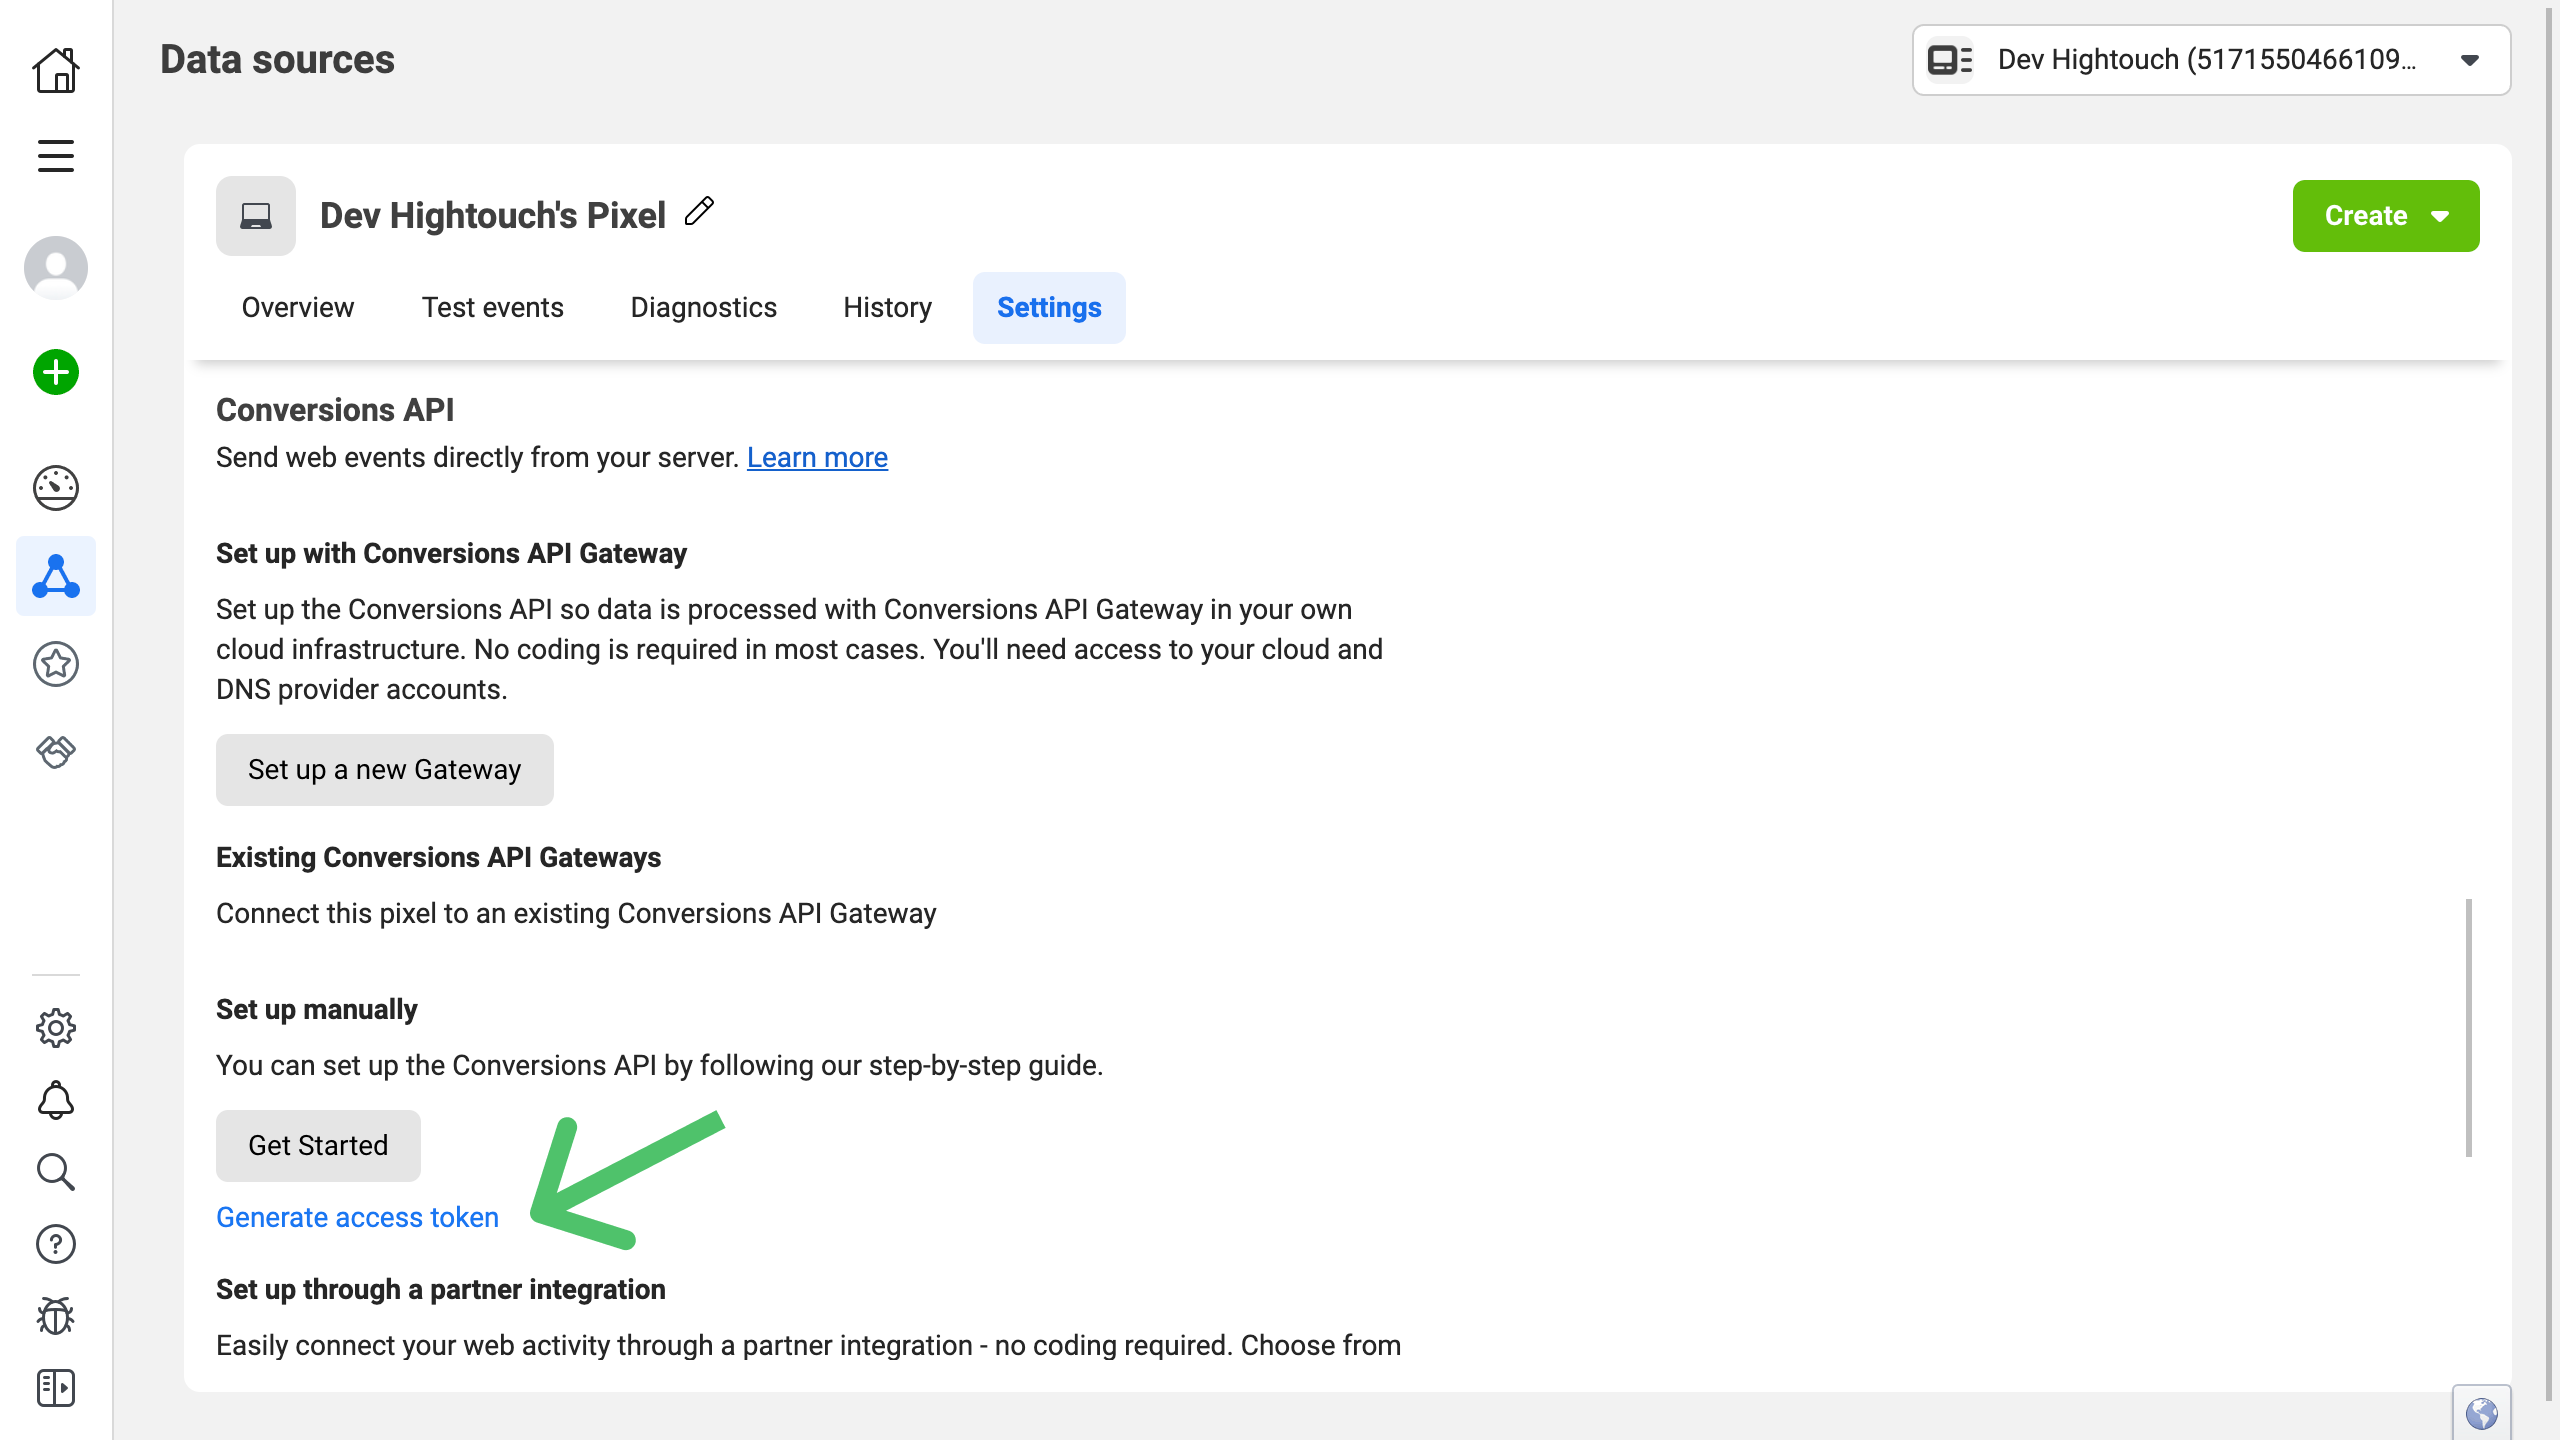Open the Page Quality star icon
The image size is (2560, 1440).
56,664
